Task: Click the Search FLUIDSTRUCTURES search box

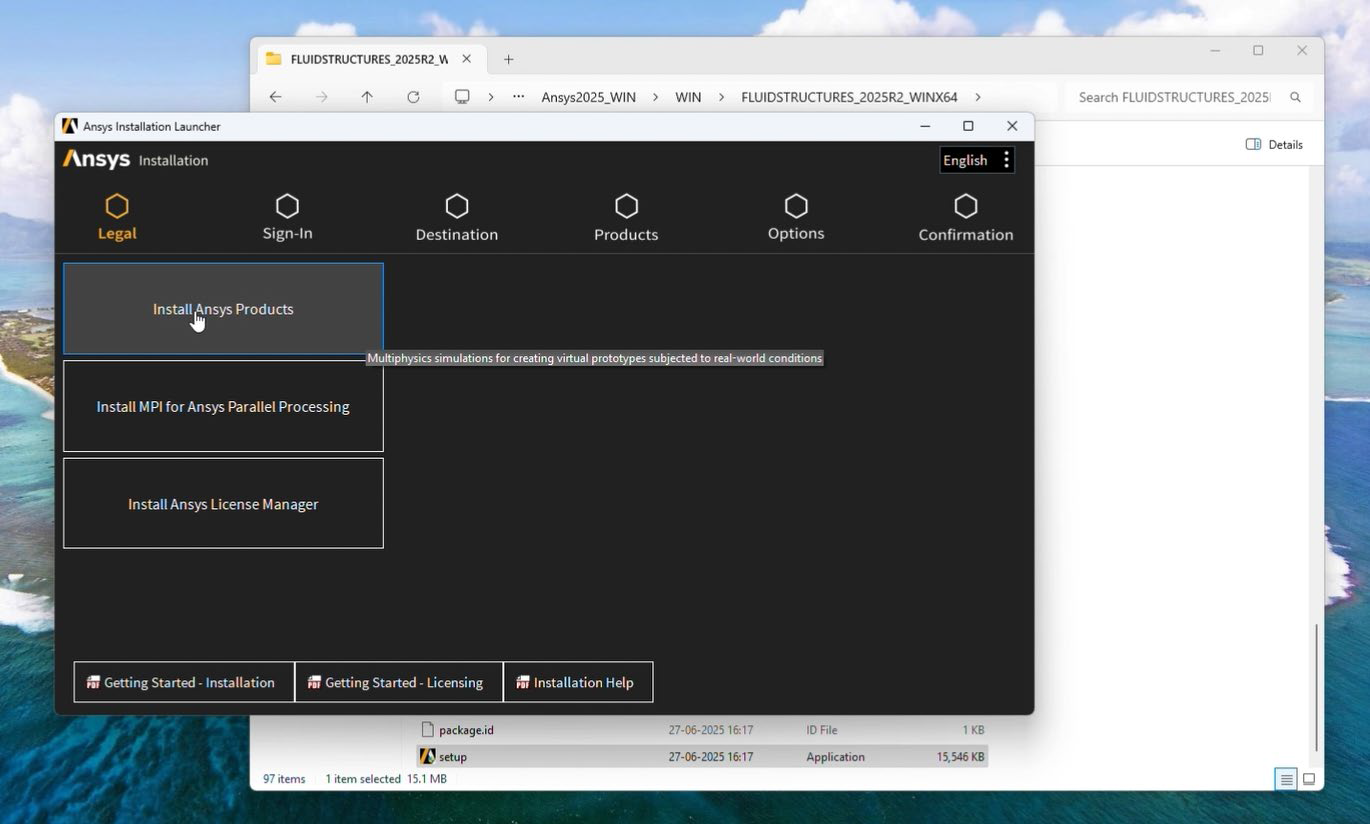Action: (1173, 97)
